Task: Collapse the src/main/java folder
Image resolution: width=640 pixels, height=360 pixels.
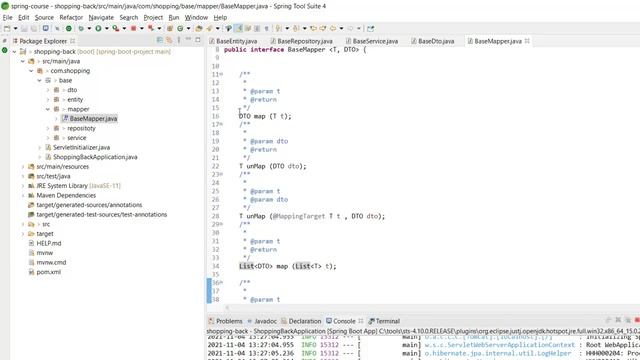Action: tap(23, 61)
